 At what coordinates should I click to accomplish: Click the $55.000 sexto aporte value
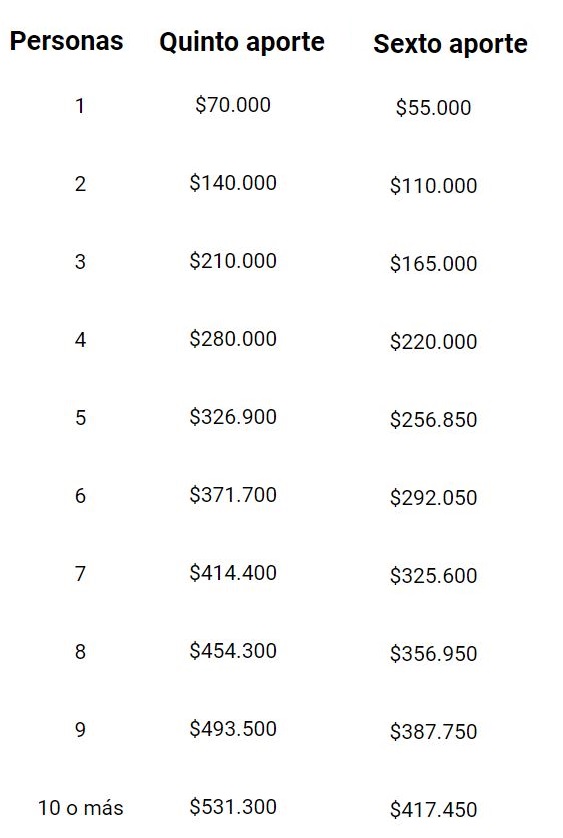coord(433,107)
